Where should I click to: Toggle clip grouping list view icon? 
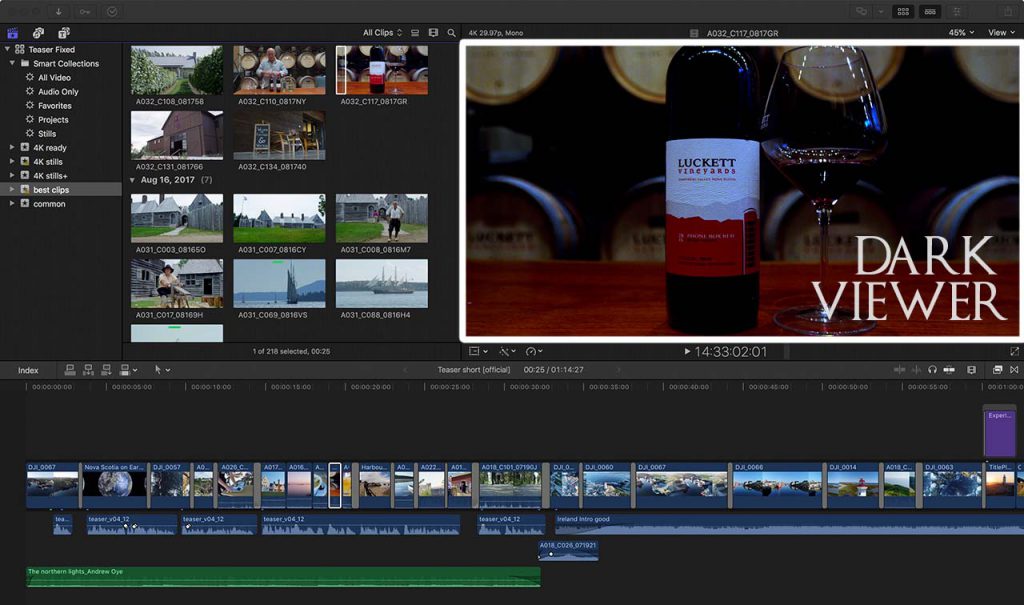click(x=415, y=33)
